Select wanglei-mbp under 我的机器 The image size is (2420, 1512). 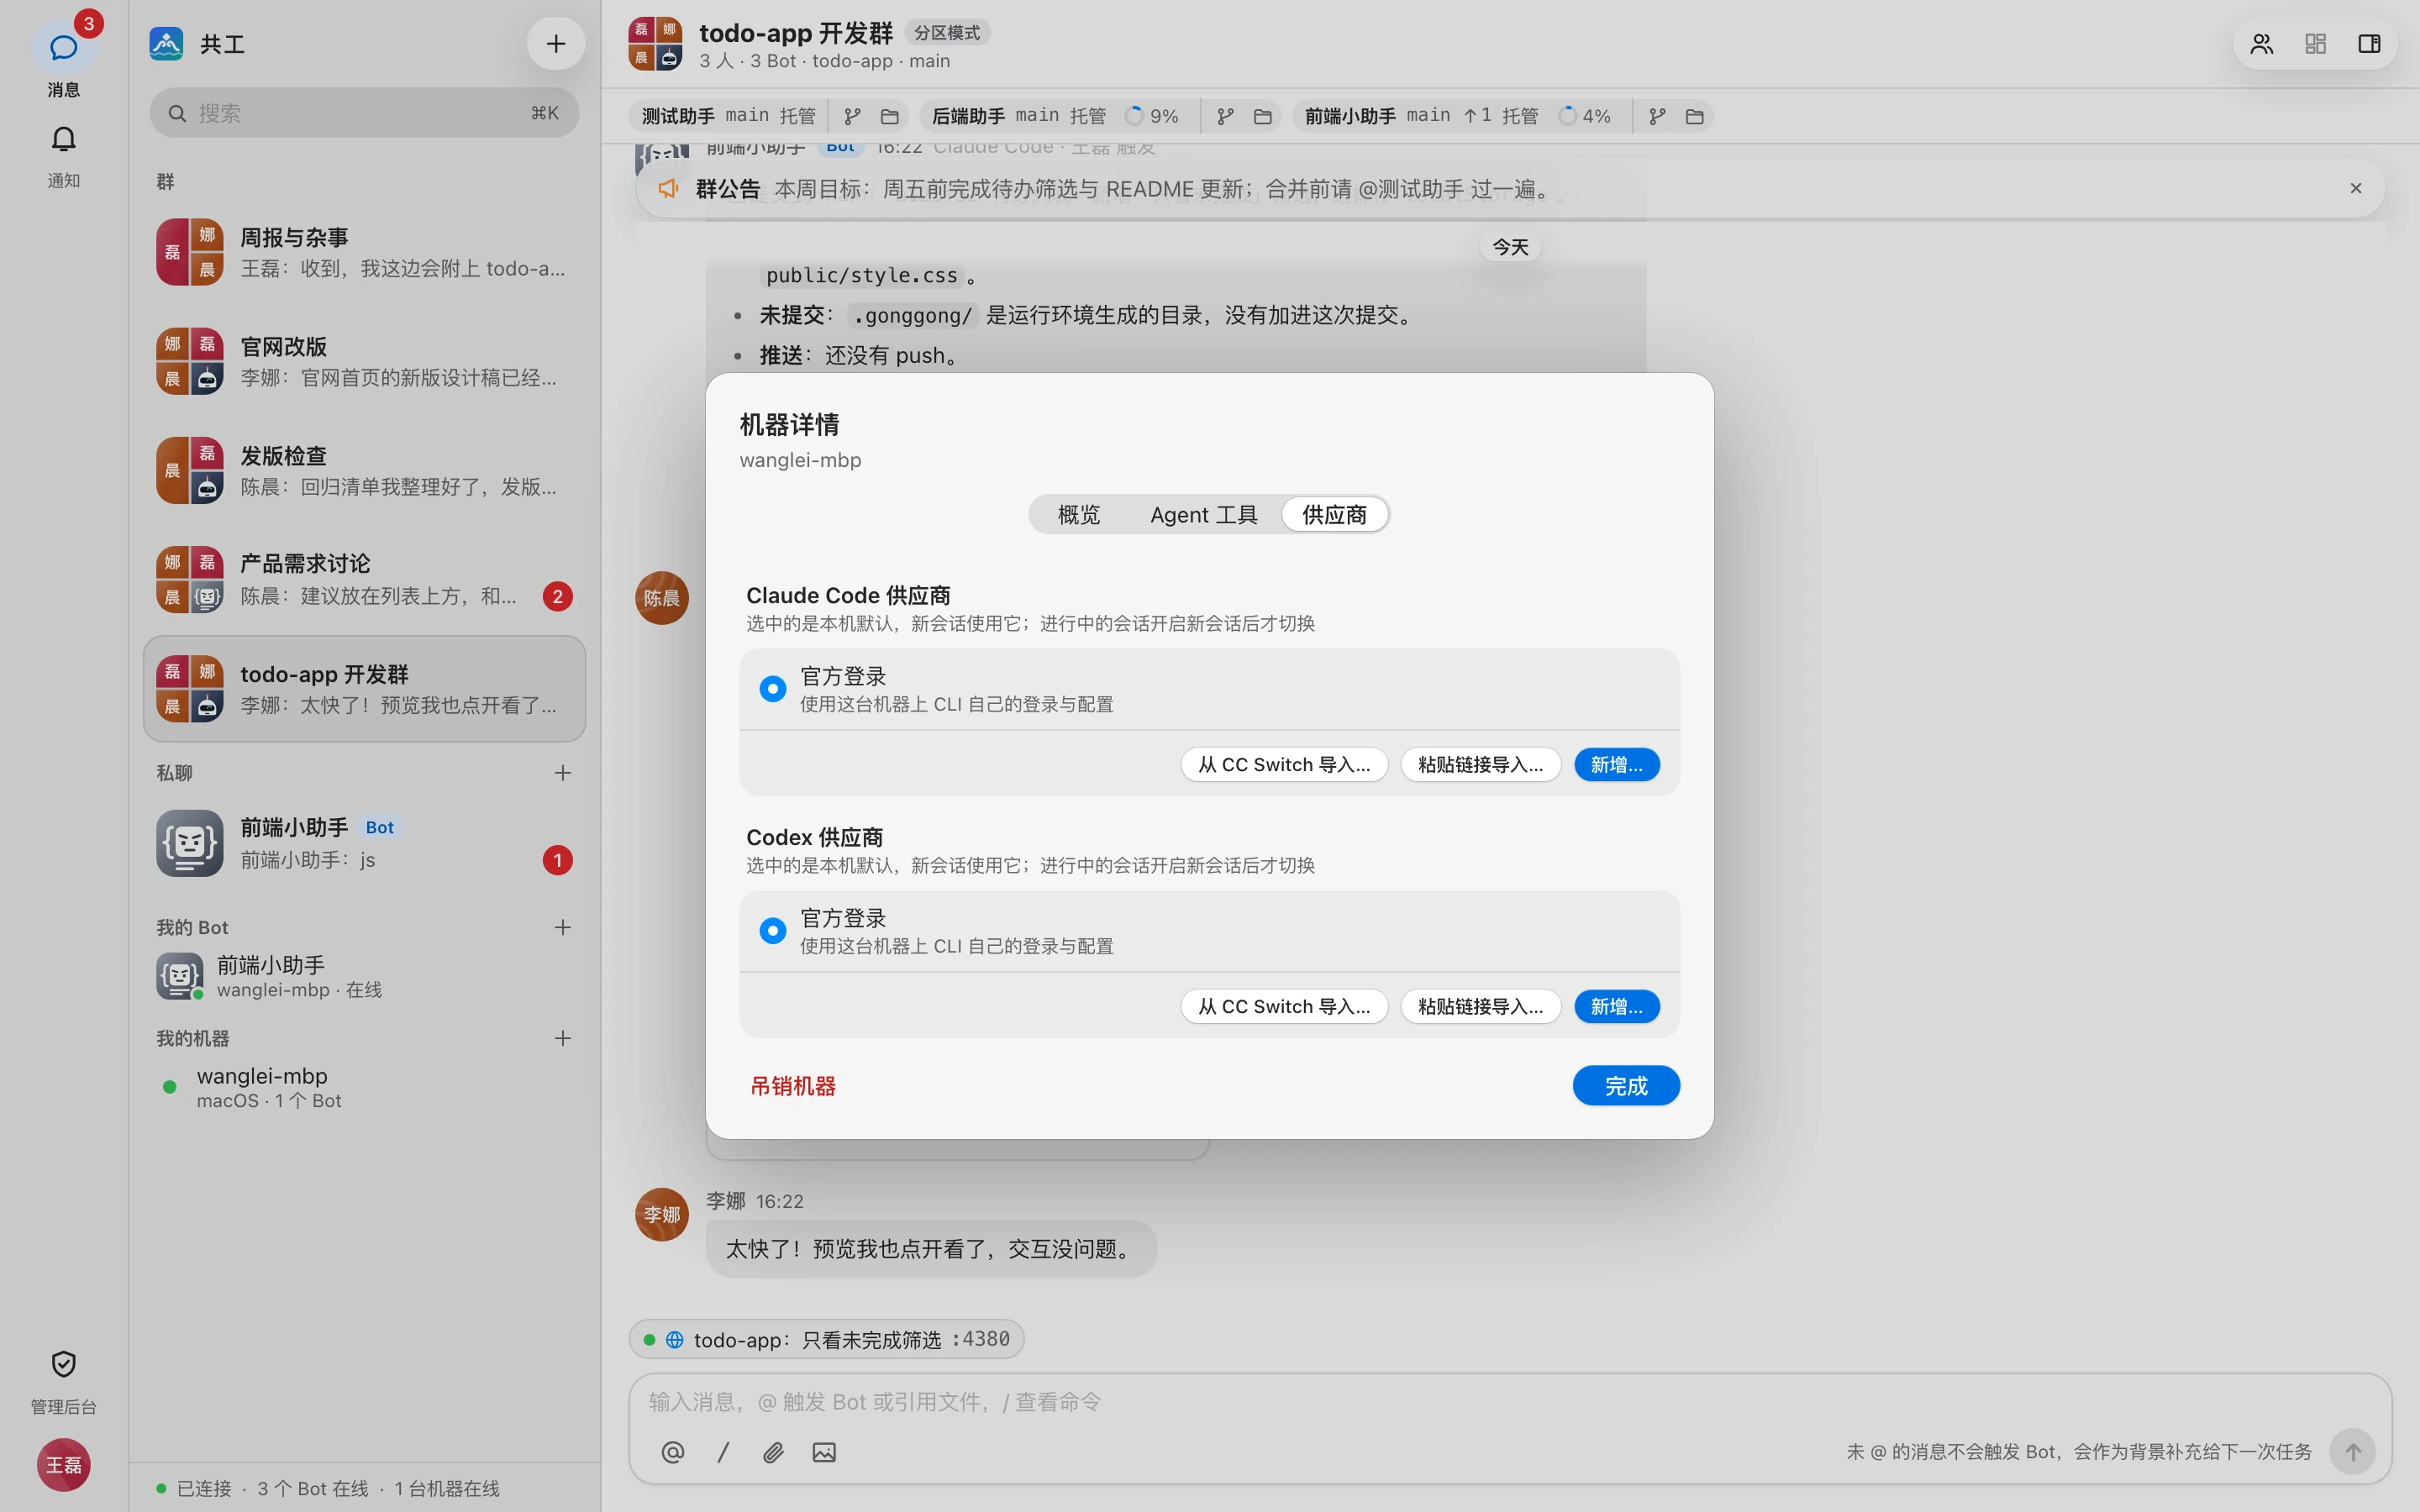[364, 1087]
